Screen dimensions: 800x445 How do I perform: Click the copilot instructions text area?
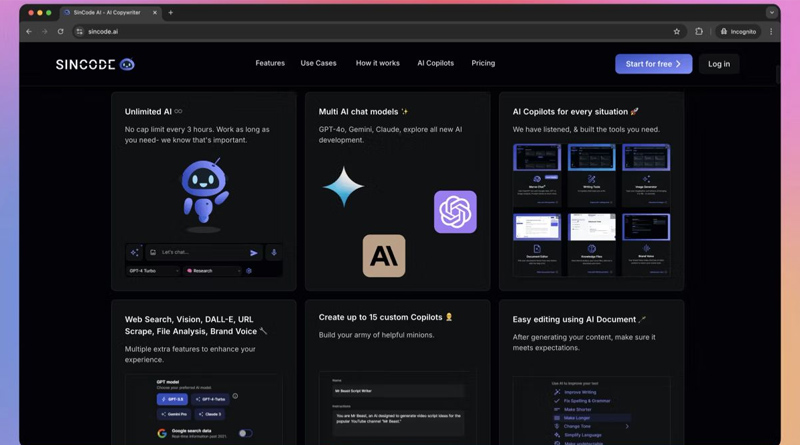coord(398,423)
